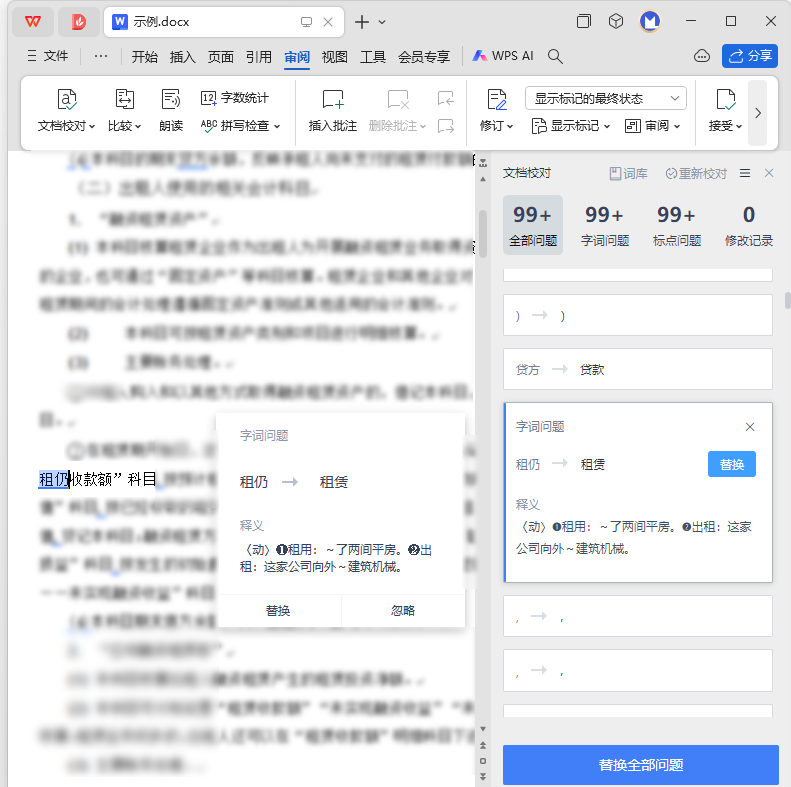This screenshot has width=791, height=787.
Task: Click the 文档校对 proofreading icon in the ribbon
Action: 66,99
